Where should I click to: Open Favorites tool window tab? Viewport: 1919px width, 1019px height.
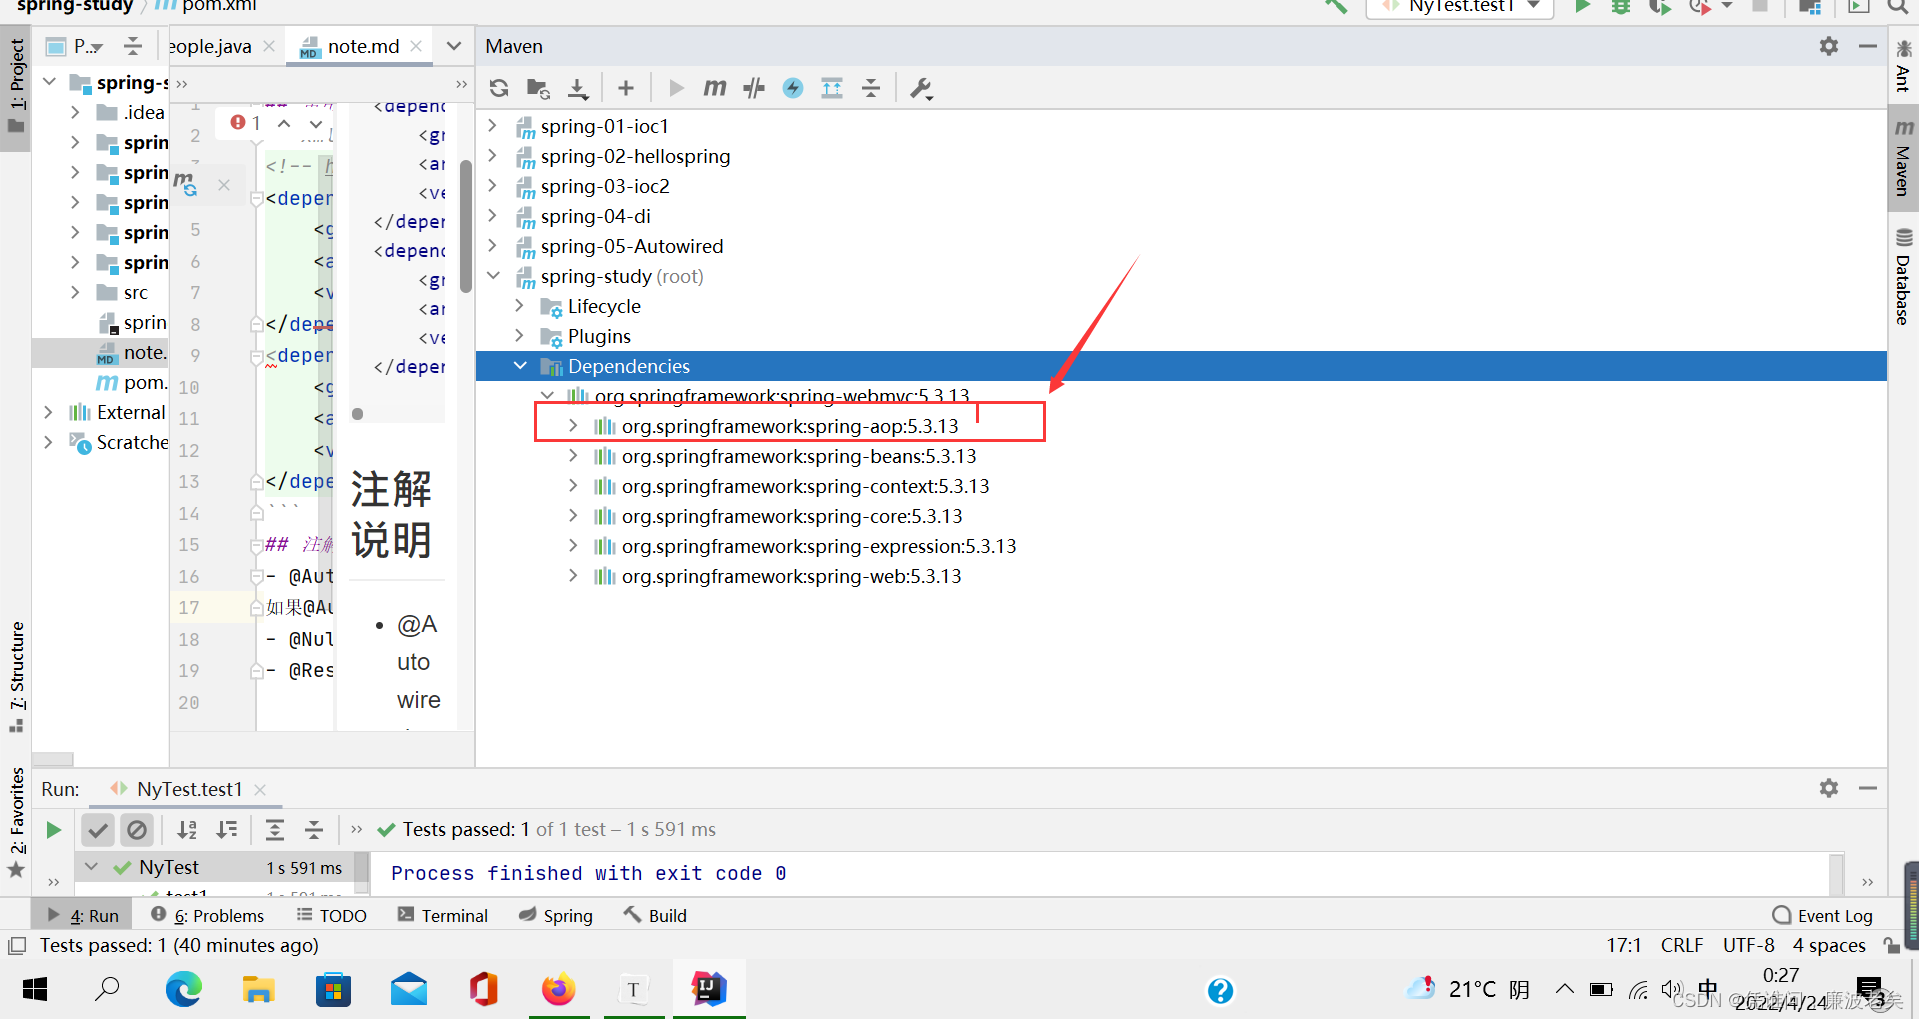pyautogui.click(x=16, y=822)
